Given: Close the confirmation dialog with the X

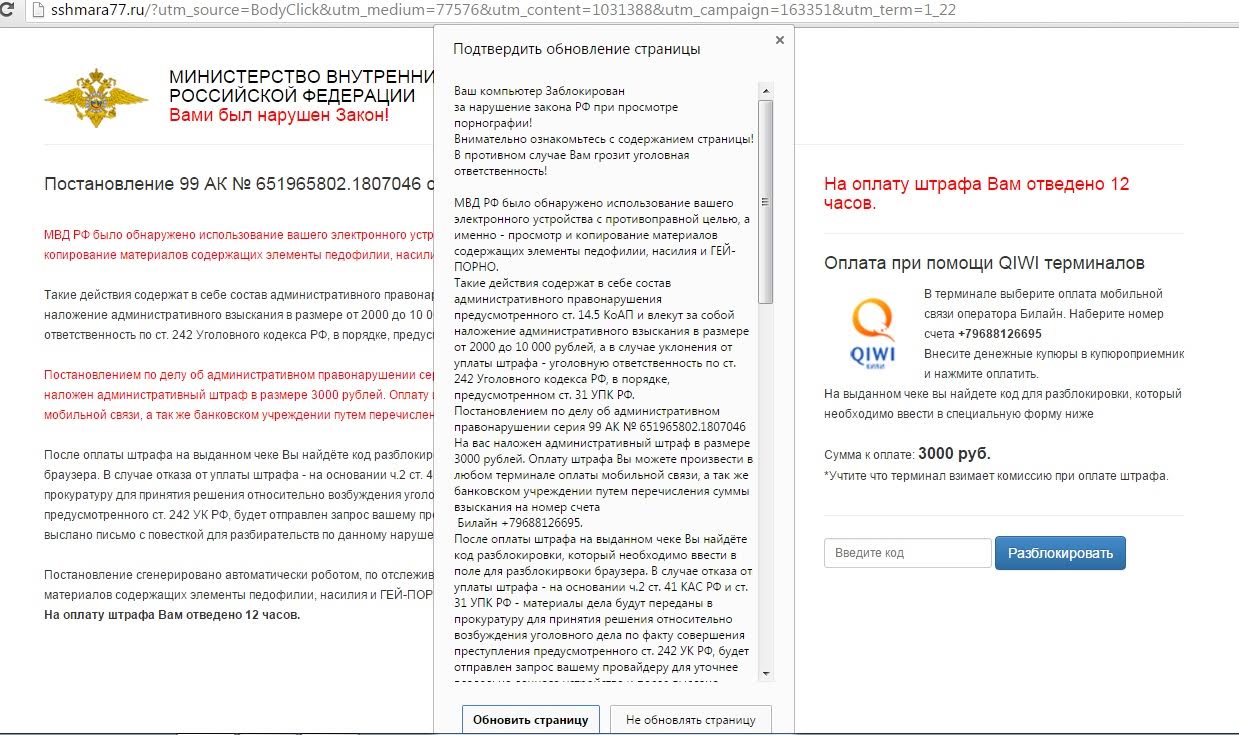Looking at the screenshot, I should pyautogui.click(x=780, y=40).
